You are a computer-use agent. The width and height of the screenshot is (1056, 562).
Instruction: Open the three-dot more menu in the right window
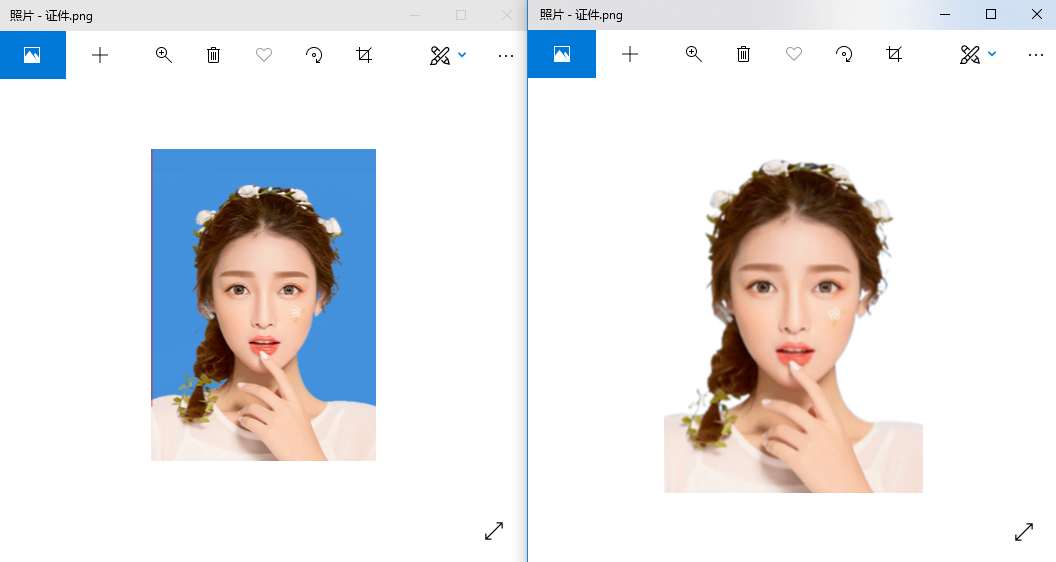[x=1036, y=55]
